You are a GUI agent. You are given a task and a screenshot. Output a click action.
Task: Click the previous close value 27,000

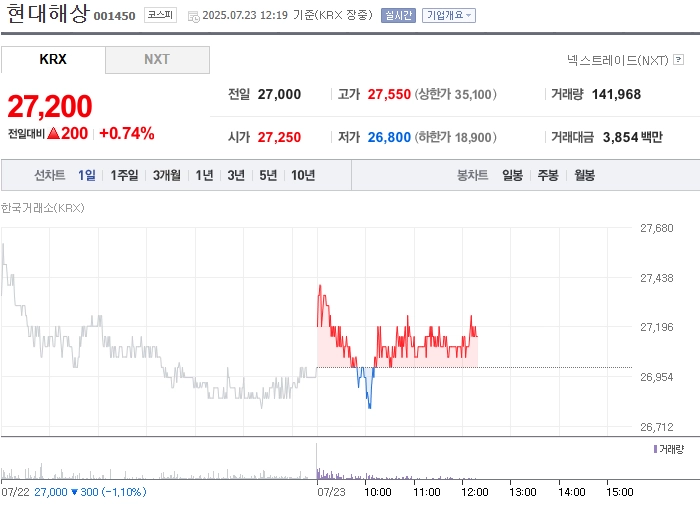point(279,94)
